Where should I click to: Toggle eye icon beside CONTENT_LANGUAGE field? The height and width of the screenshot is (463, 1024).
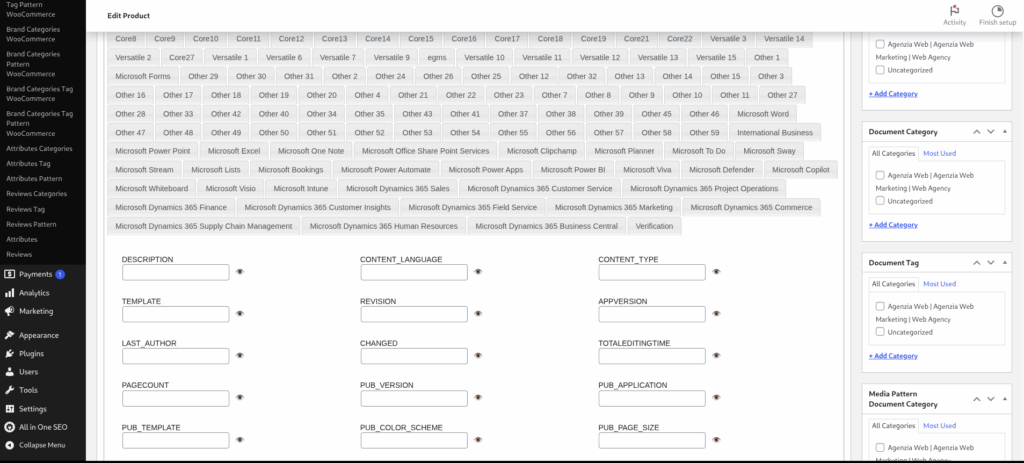(x=478, y=272)
